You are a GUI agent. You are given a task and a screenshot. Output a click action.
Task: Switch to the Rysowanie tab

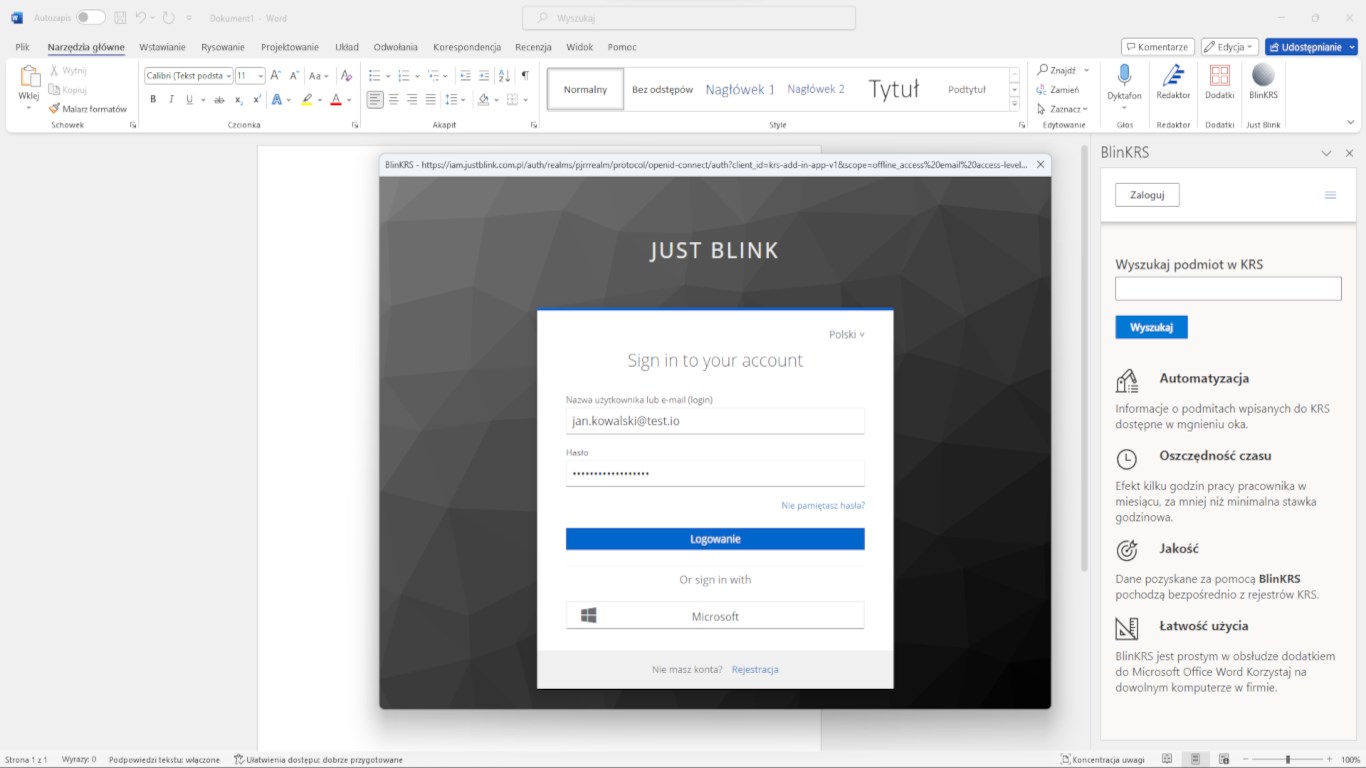coord(222,47)
